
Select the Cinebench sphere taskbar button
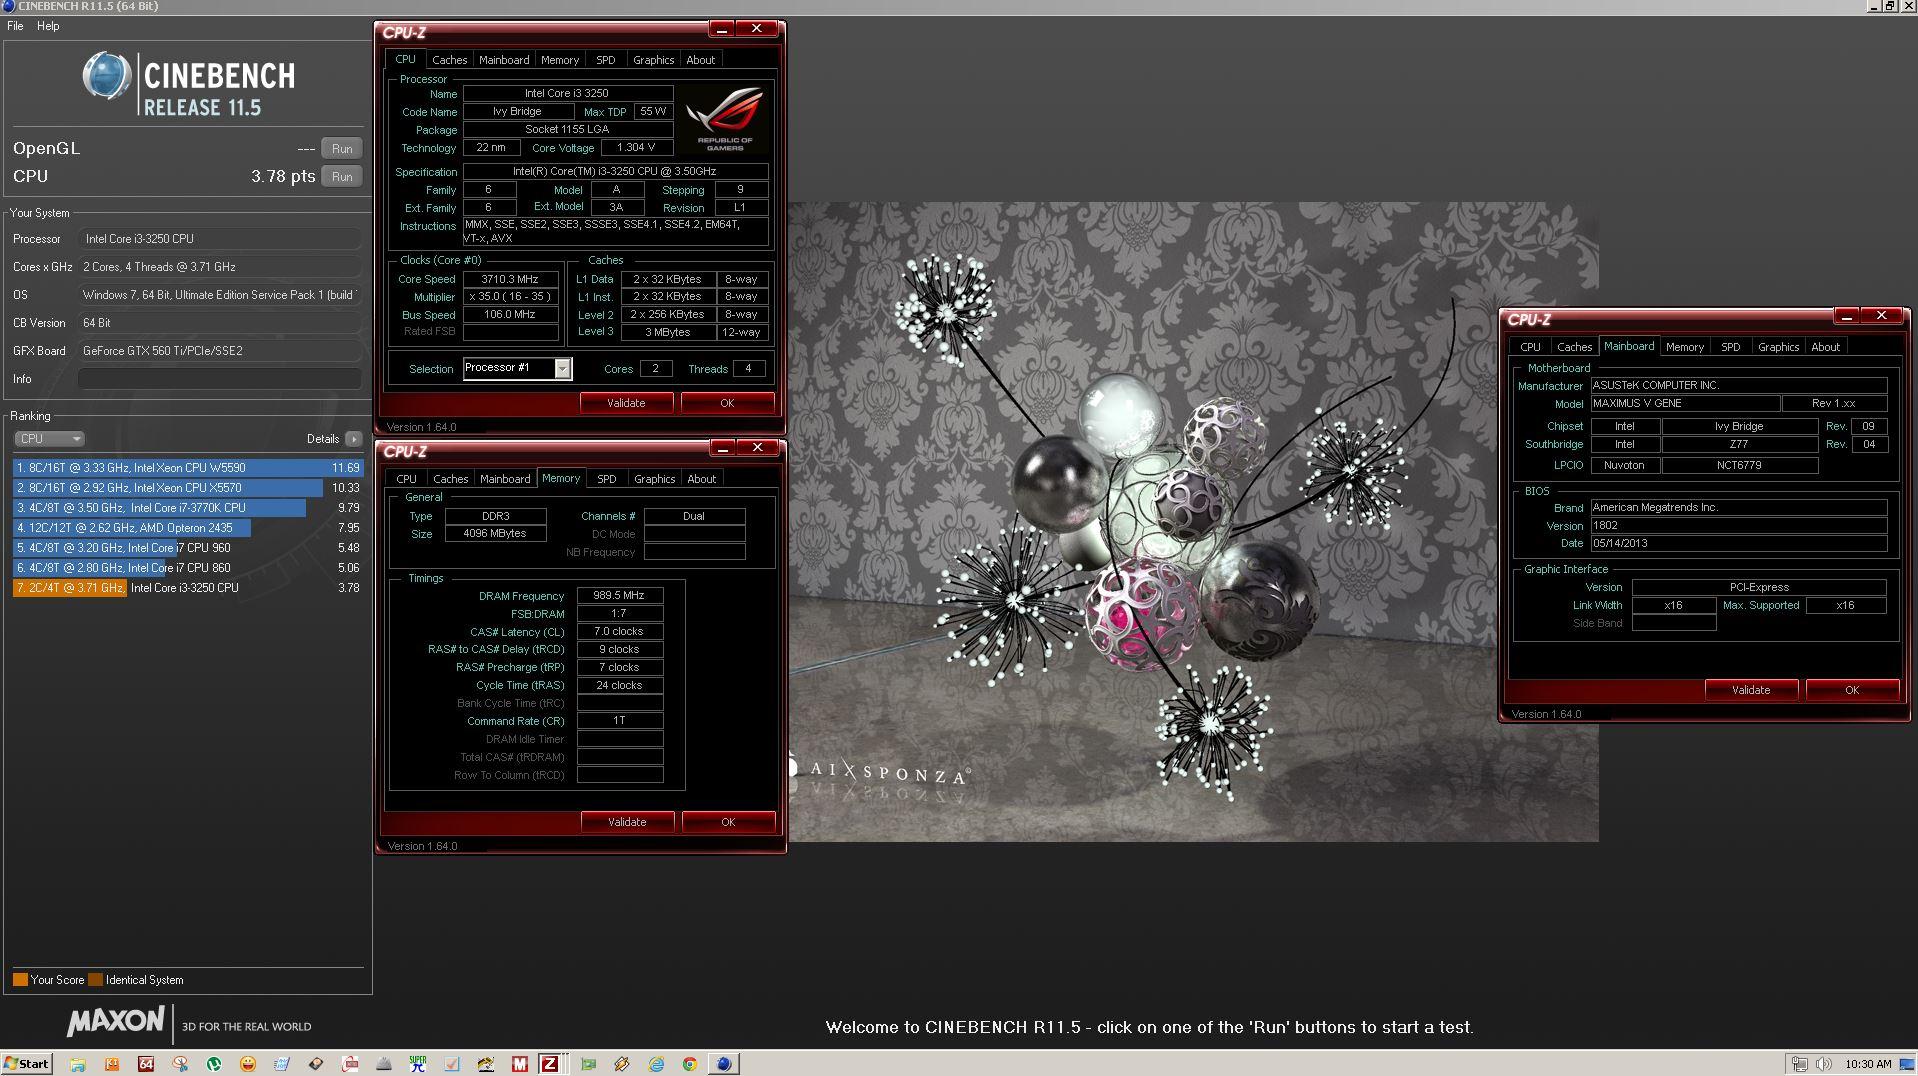(x=723, y=1064)
